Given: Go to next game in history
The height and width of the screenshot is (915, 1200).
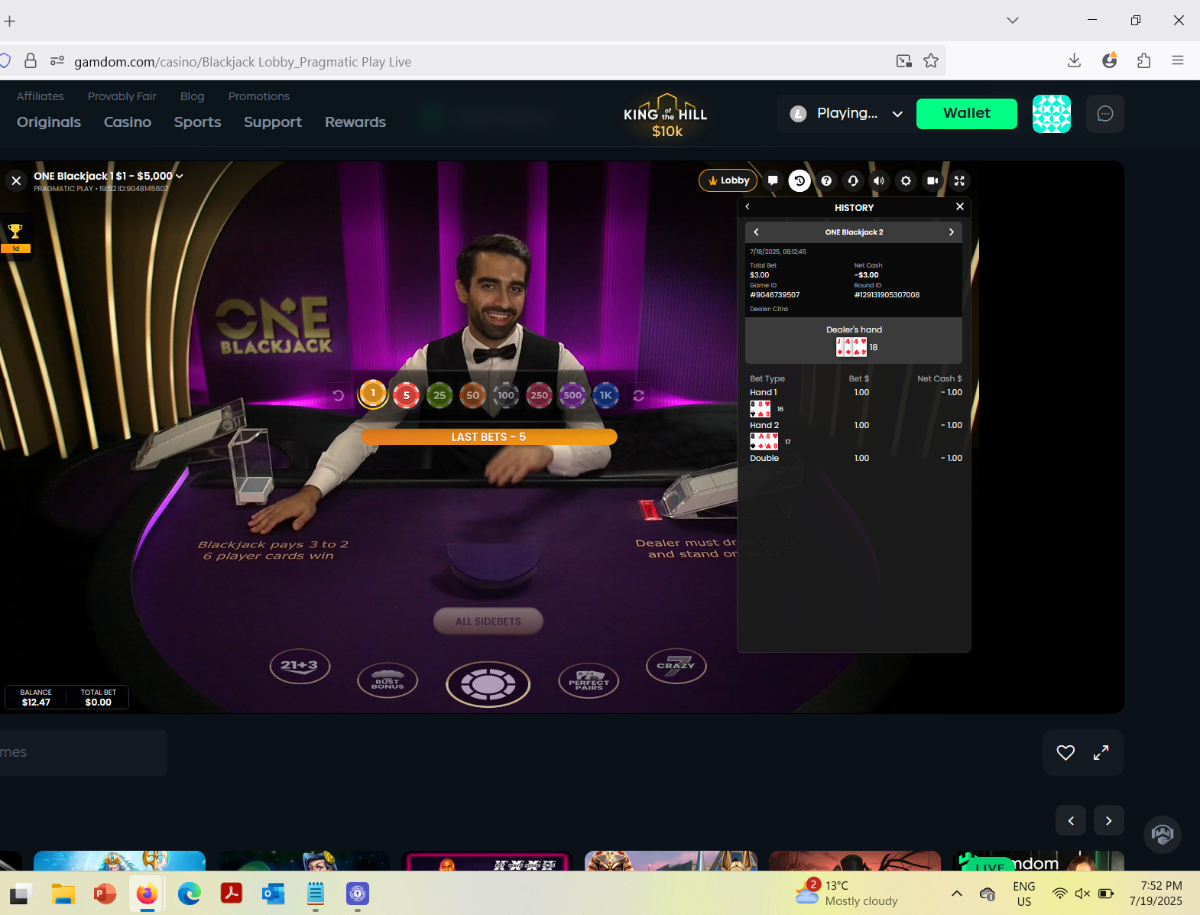Looking at the screenshot, I should tap(951, 232).
